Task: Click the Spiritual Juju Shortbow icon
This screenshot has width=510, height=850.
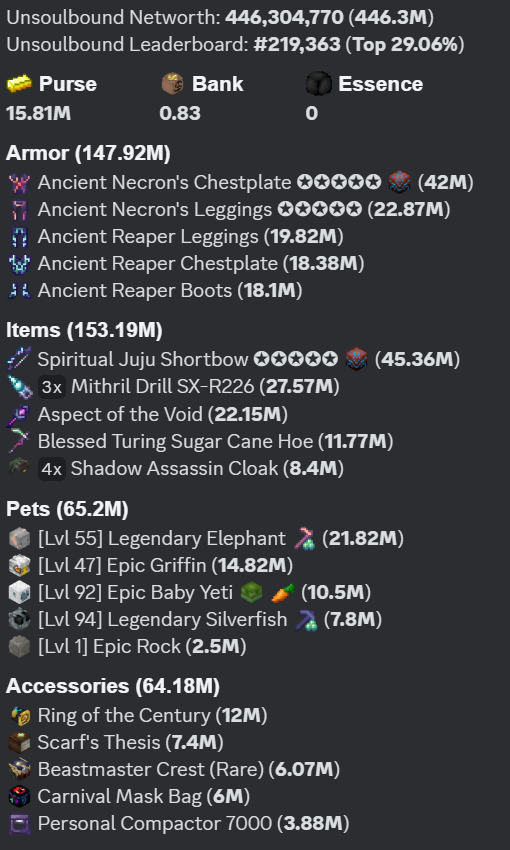Action: pyautogui.click(x=20, y=359)
